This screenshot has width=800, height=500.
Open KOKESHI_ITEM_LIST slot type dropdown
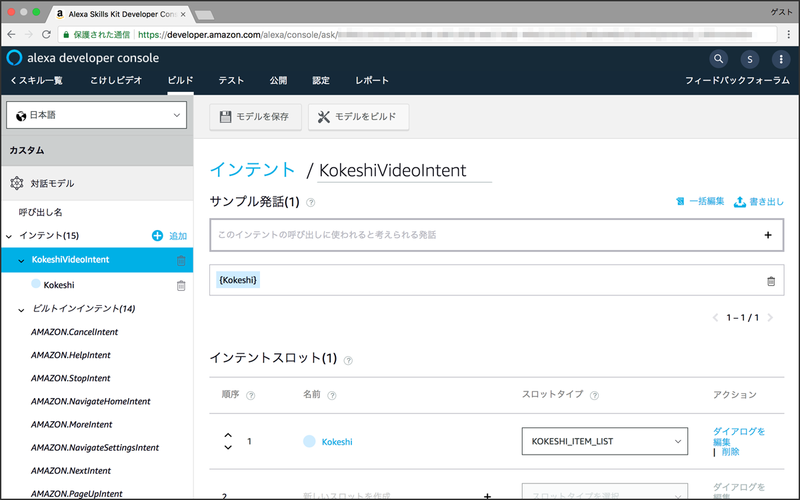click(605, 441)
